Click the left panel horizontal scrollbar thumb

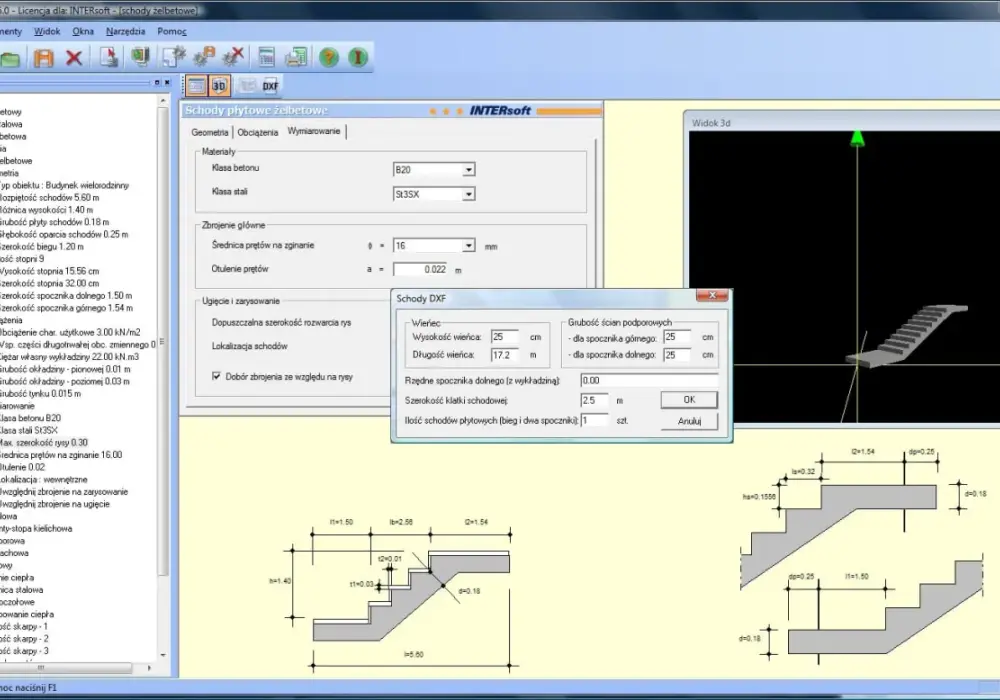pos(66,668)
